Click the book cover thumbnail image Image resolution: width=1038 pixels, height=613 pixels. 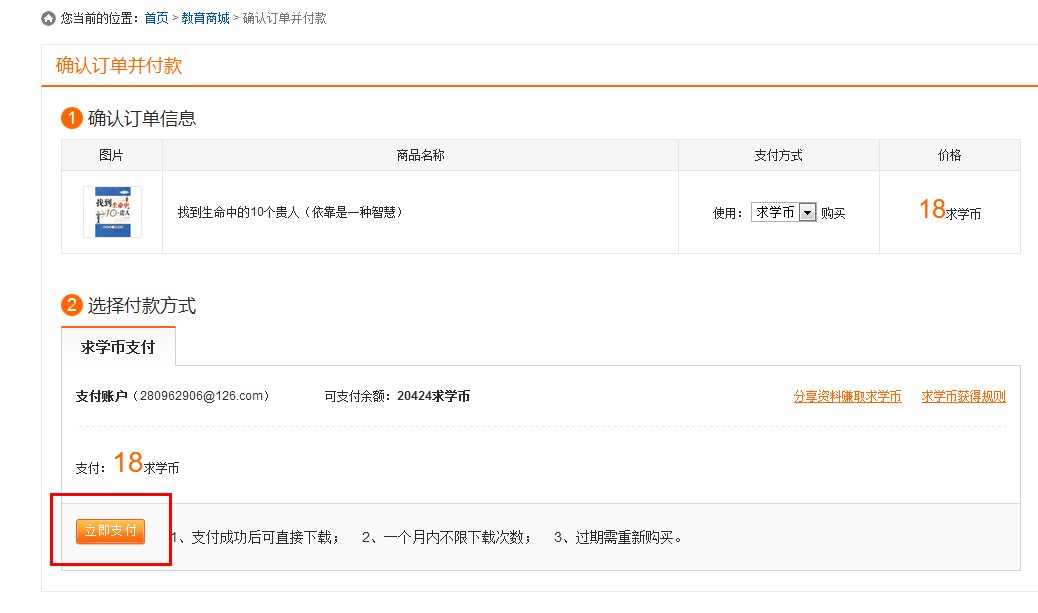click(x=113, y=211)
